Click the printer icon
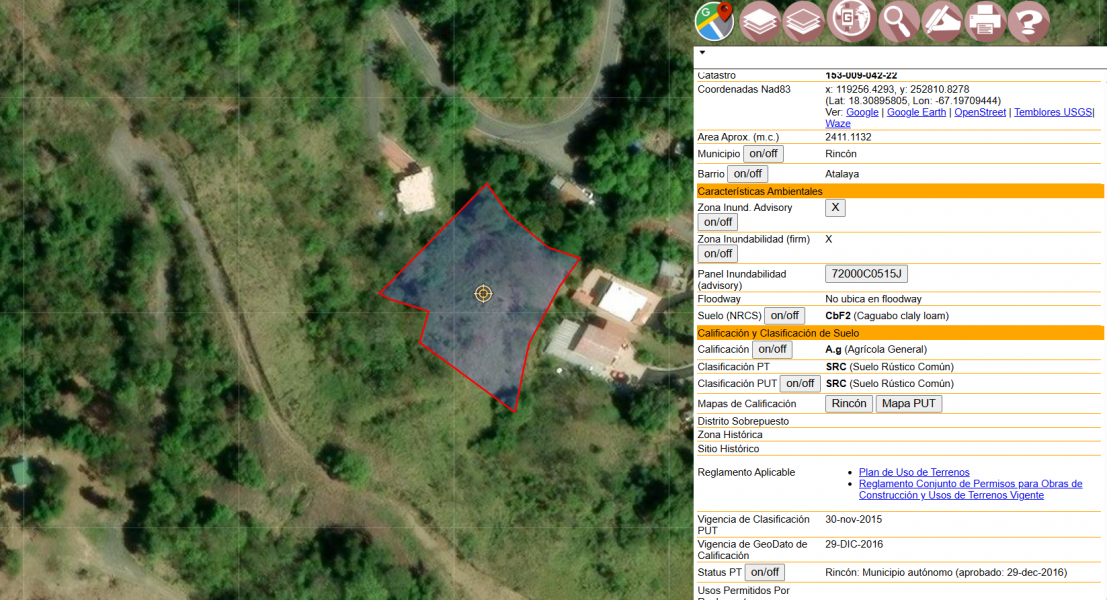 click(985, 21)
